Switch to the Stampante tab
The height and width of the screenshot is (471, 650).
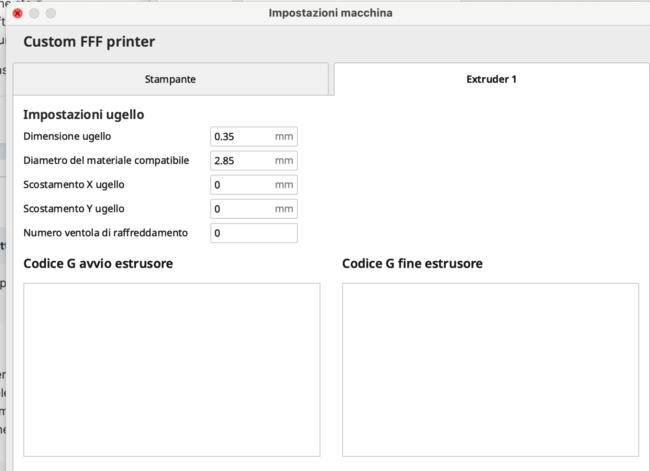[x=170, y=78]
